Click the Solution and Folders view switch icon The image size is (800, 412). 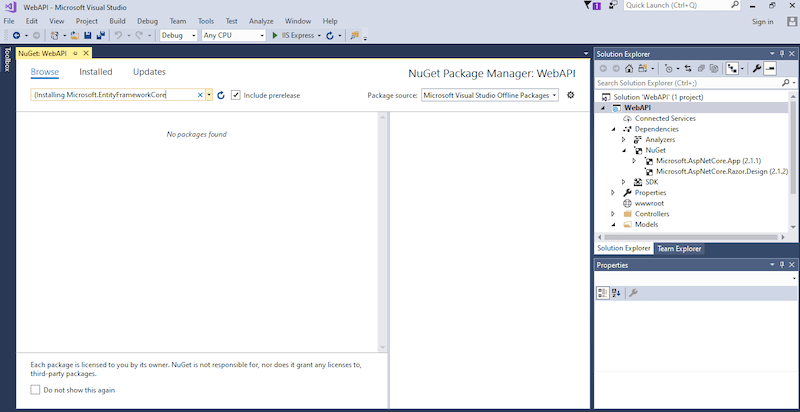pos(642,68)
